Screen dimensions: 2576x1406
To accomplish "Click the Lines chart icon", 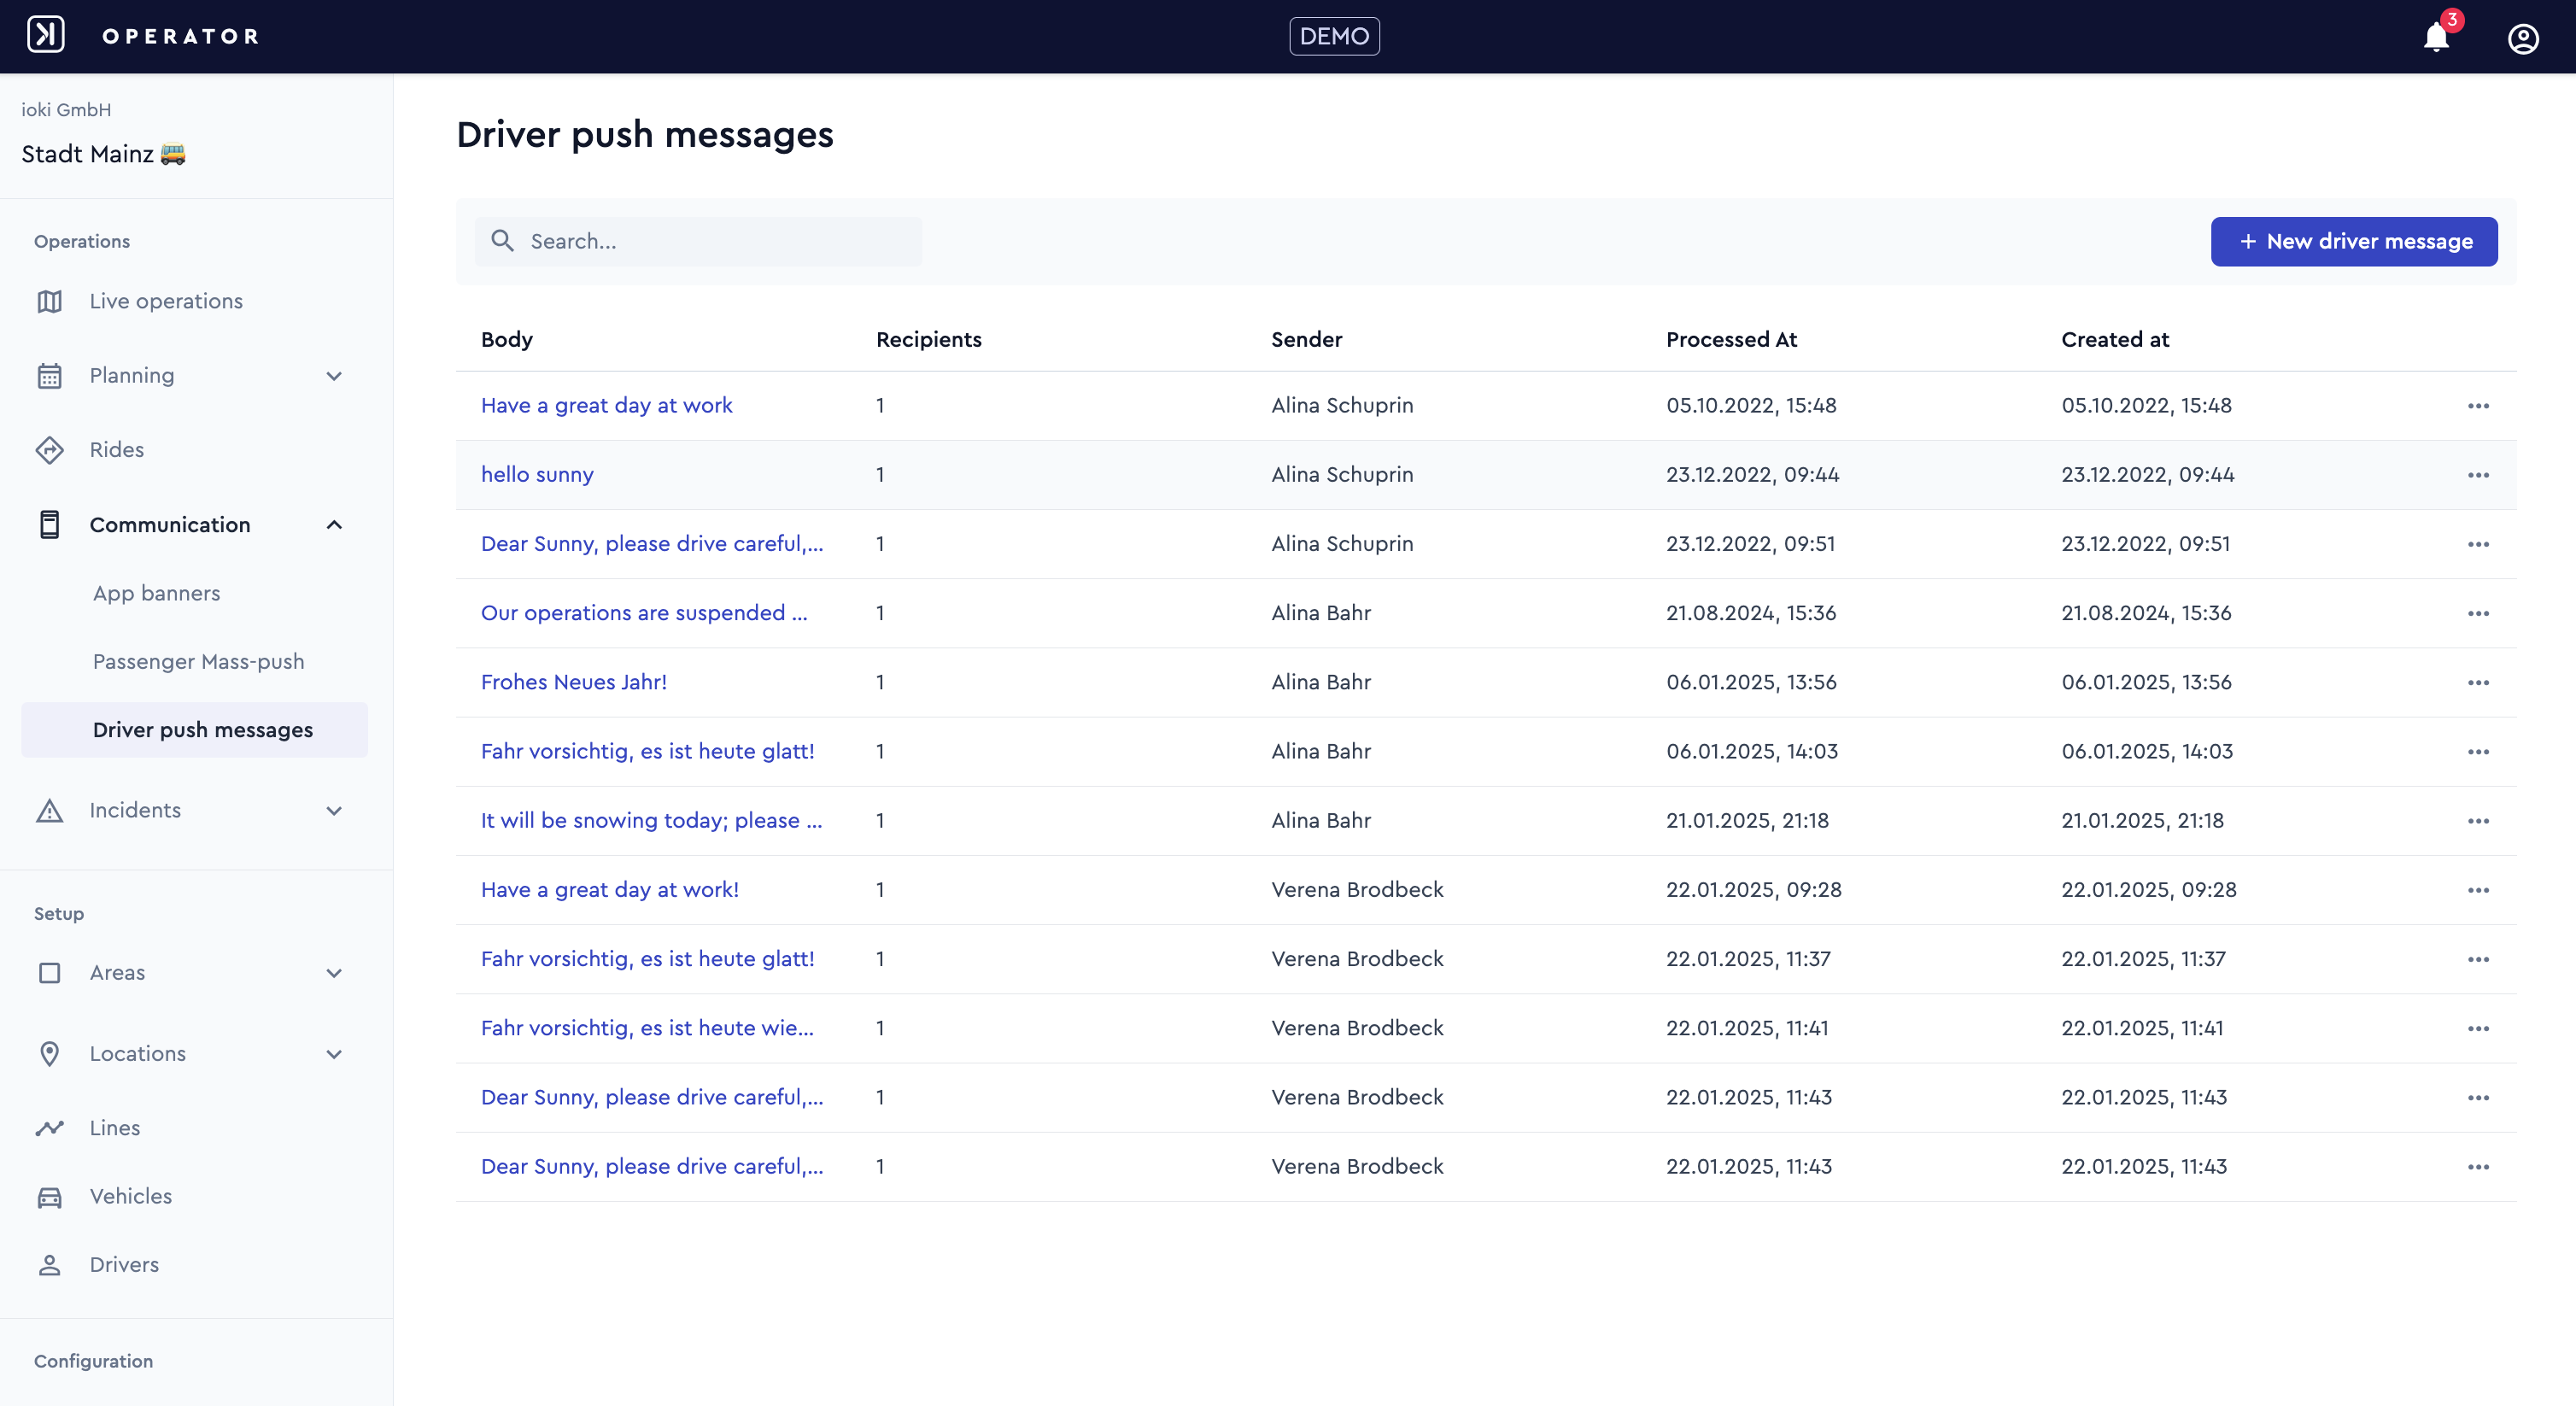I will tap(49, 1128).
